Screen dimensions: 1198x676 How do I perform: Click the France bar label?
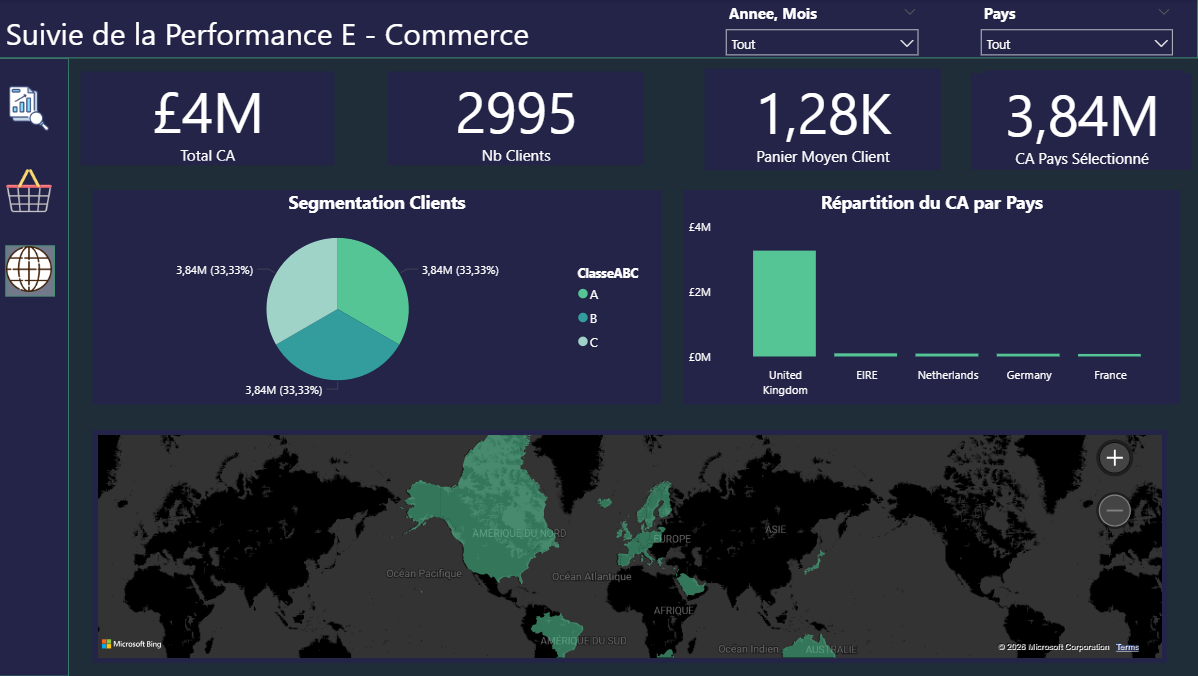[1109, 375]
